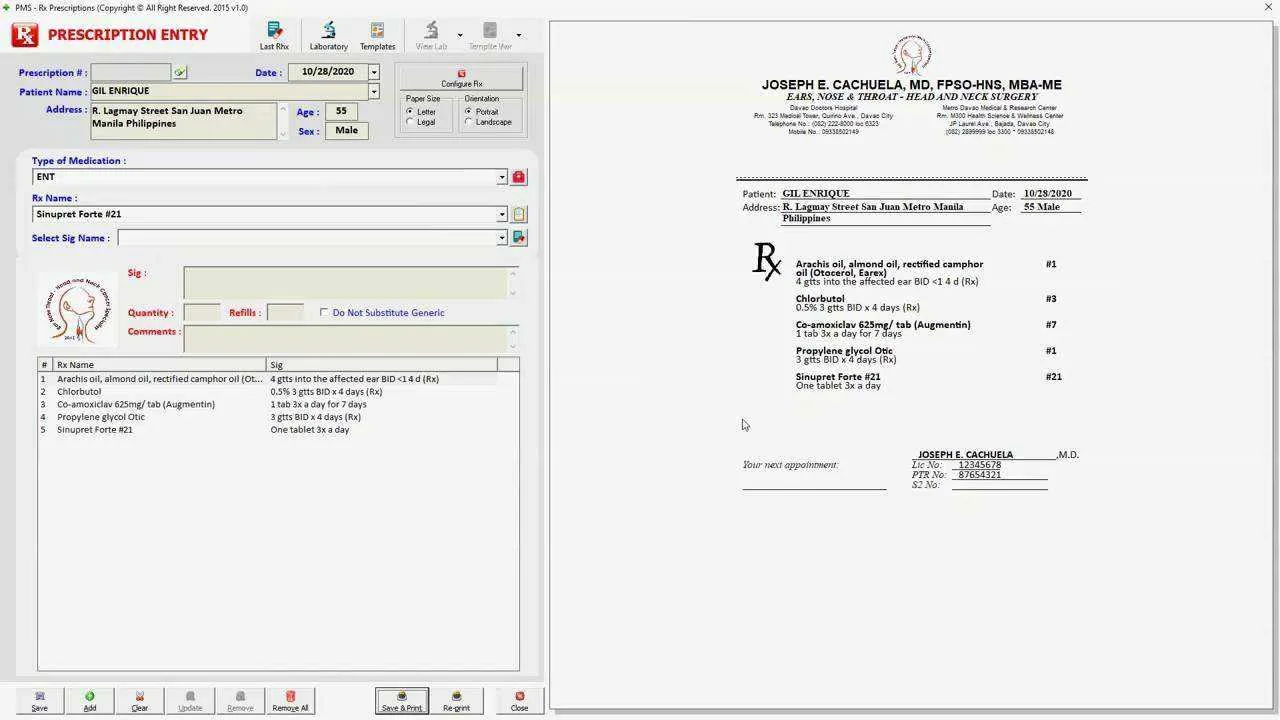The width and height of the screenshot is (1280, 720).
Task: Expand the Select Sig Name dropdown
Action: pos(502,238)
